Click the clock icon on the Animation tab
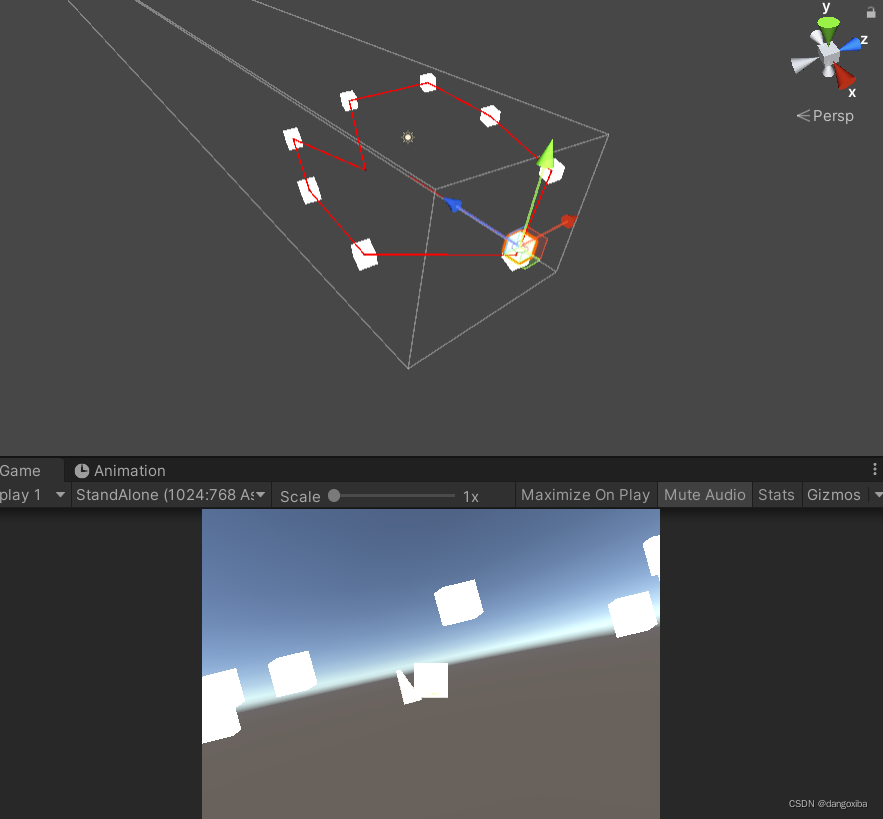This screenshot has height=819, width=883. click(x=83, y=470)
